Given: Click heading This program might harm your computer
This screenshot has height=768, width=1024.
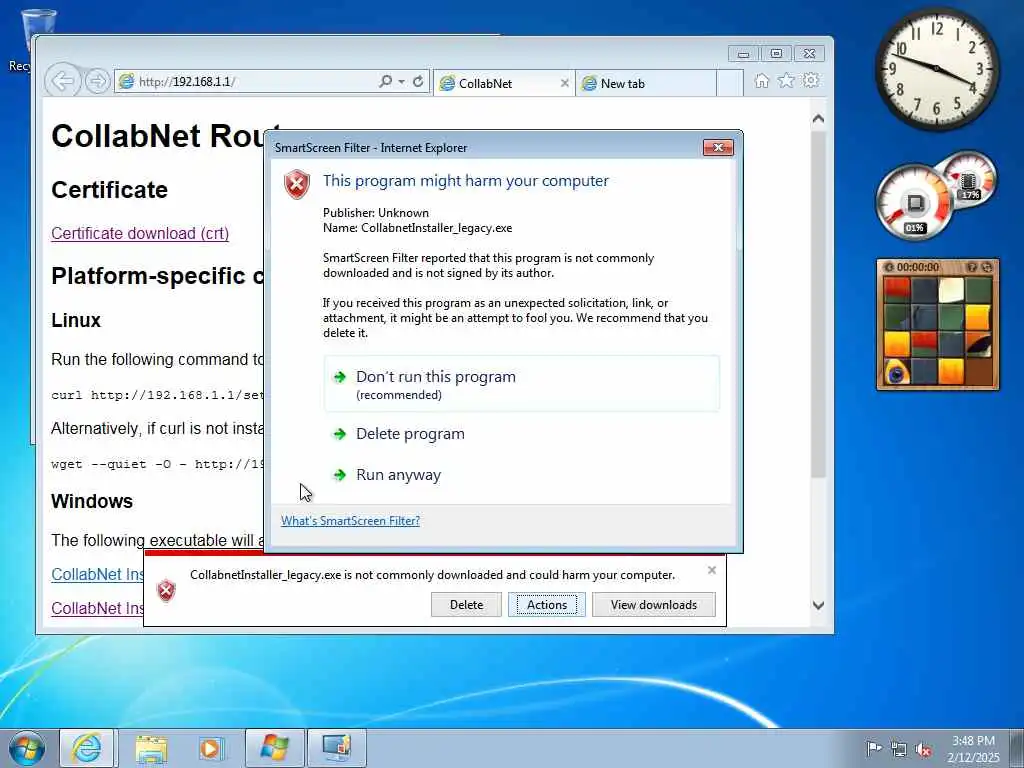Looking at the screenshot, I should tap(466, 181).
